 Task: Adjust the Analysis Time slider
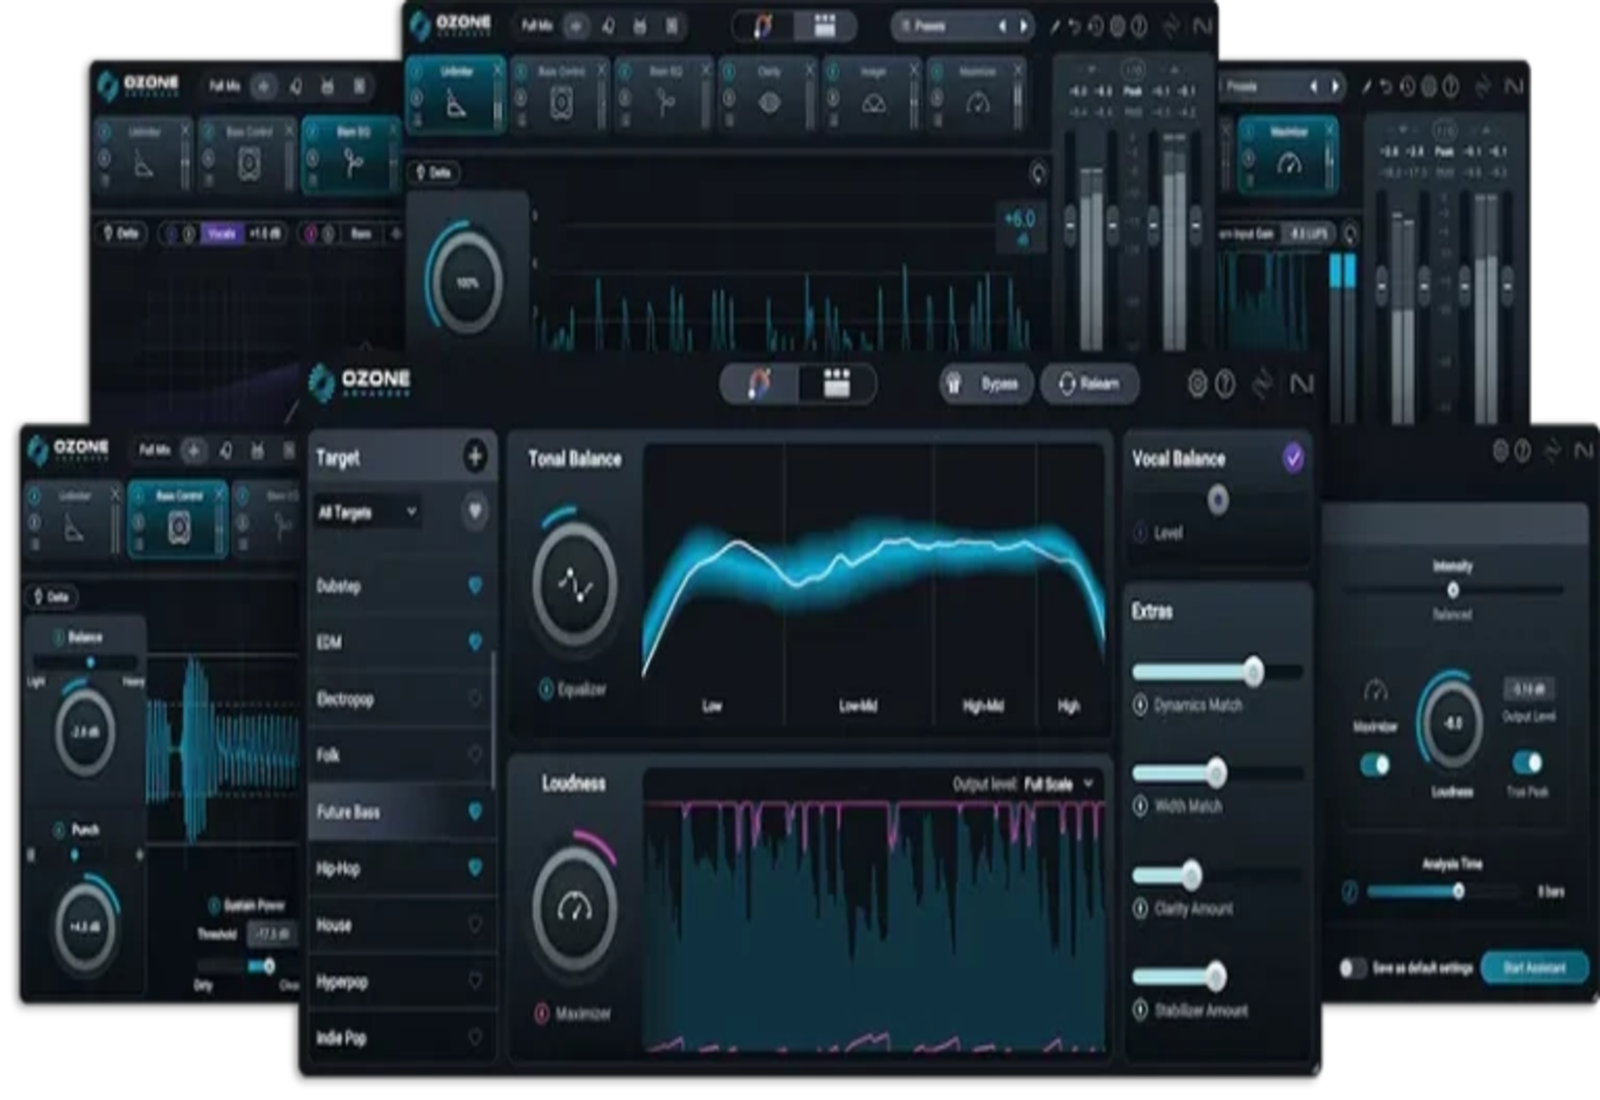(x=1459, y=892)
